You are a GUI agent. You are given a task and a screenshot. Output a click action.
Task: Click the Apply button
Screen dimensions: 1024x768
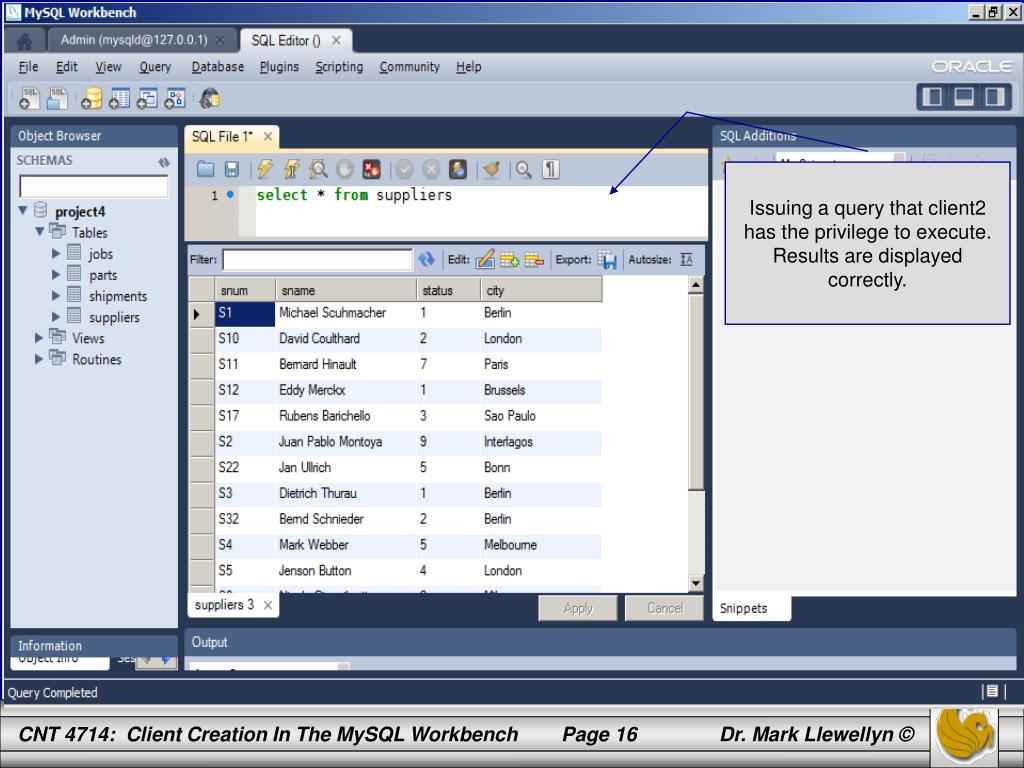click(x=578, y=608)
